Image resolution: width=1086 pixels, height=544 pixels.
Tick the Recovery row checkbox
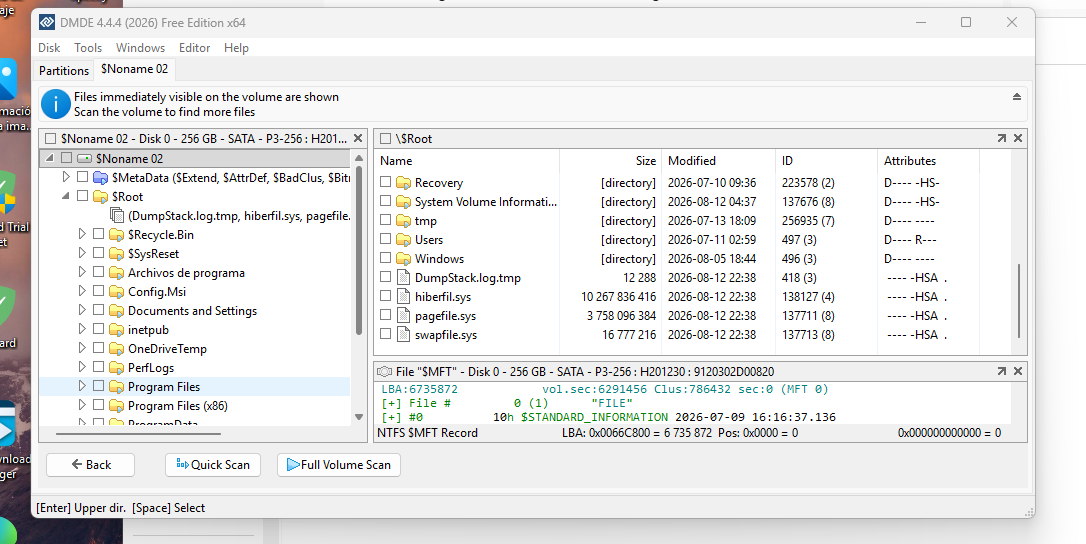point(386,183)
